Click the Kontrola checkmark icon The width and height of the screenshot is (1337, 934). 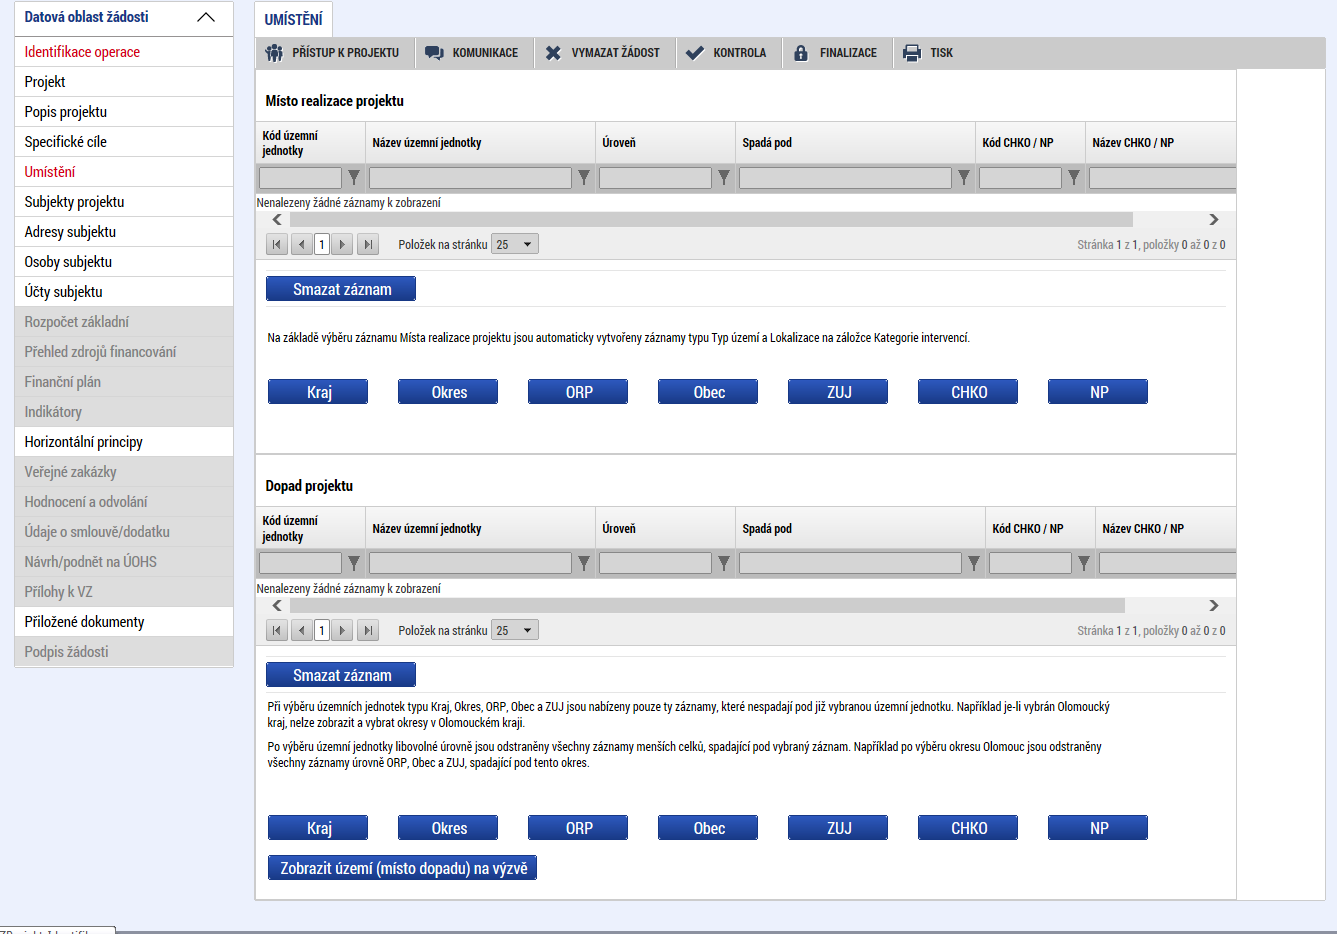click(695, 53)
